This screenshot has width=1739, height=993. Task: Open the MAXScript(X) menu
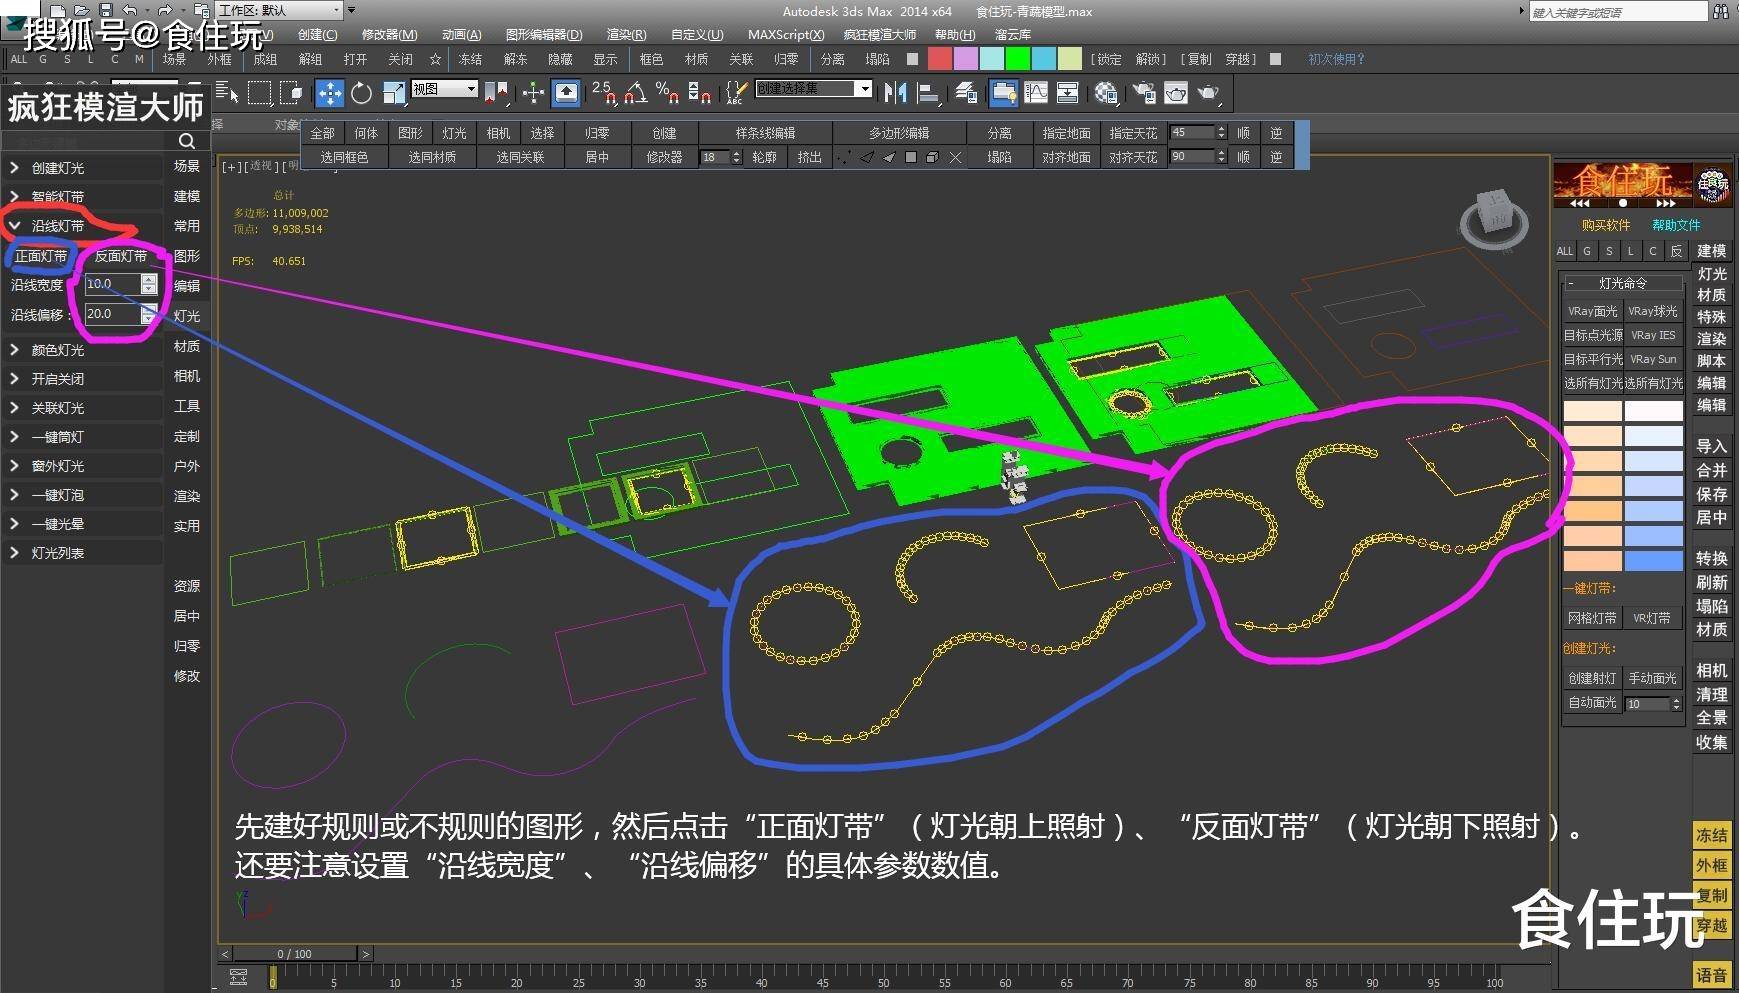pos(786,35)
